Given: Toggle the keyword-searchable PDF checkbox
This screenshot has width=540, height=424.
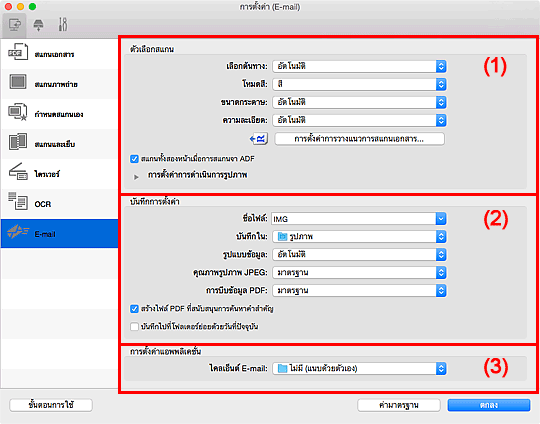Looking at the screenshot, I should [x=134, y=309].
